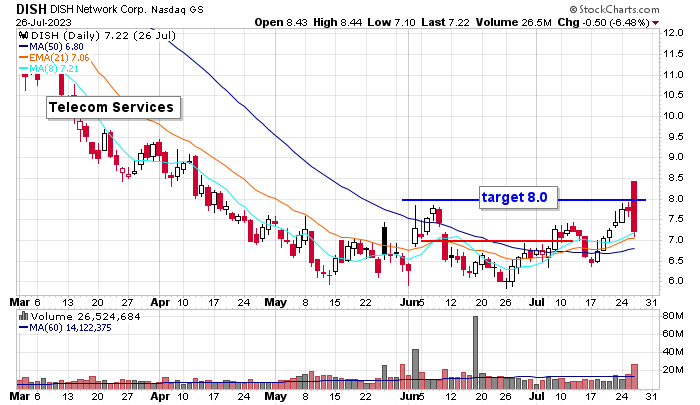Image resolution: width=700 pixels, height=405 pixels.
Task: Click the 9.0 price axis label
Action: pyautogui.click(x=675, y=157)
